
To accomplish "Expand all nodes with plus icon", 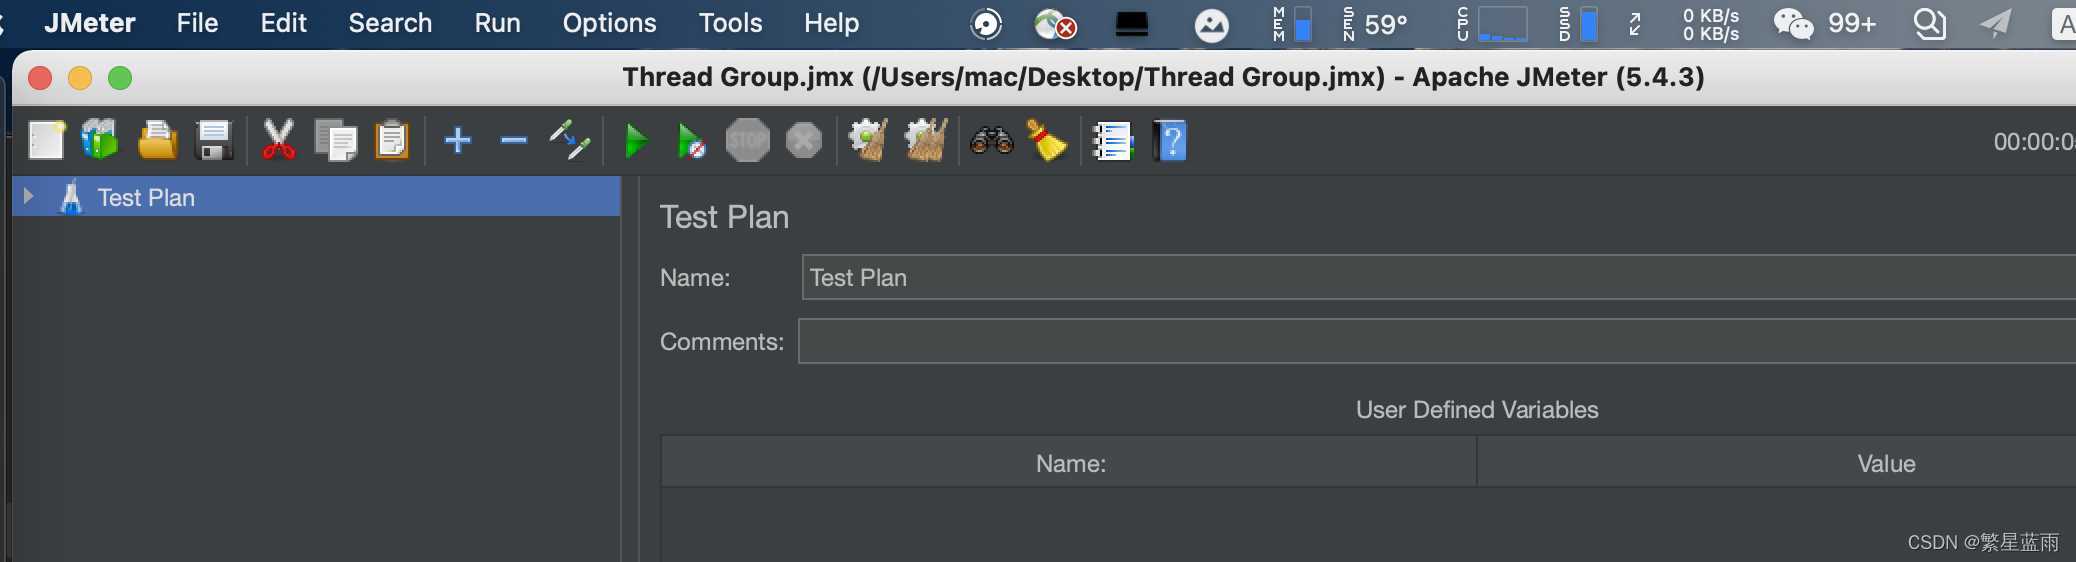I will (458, 140).
